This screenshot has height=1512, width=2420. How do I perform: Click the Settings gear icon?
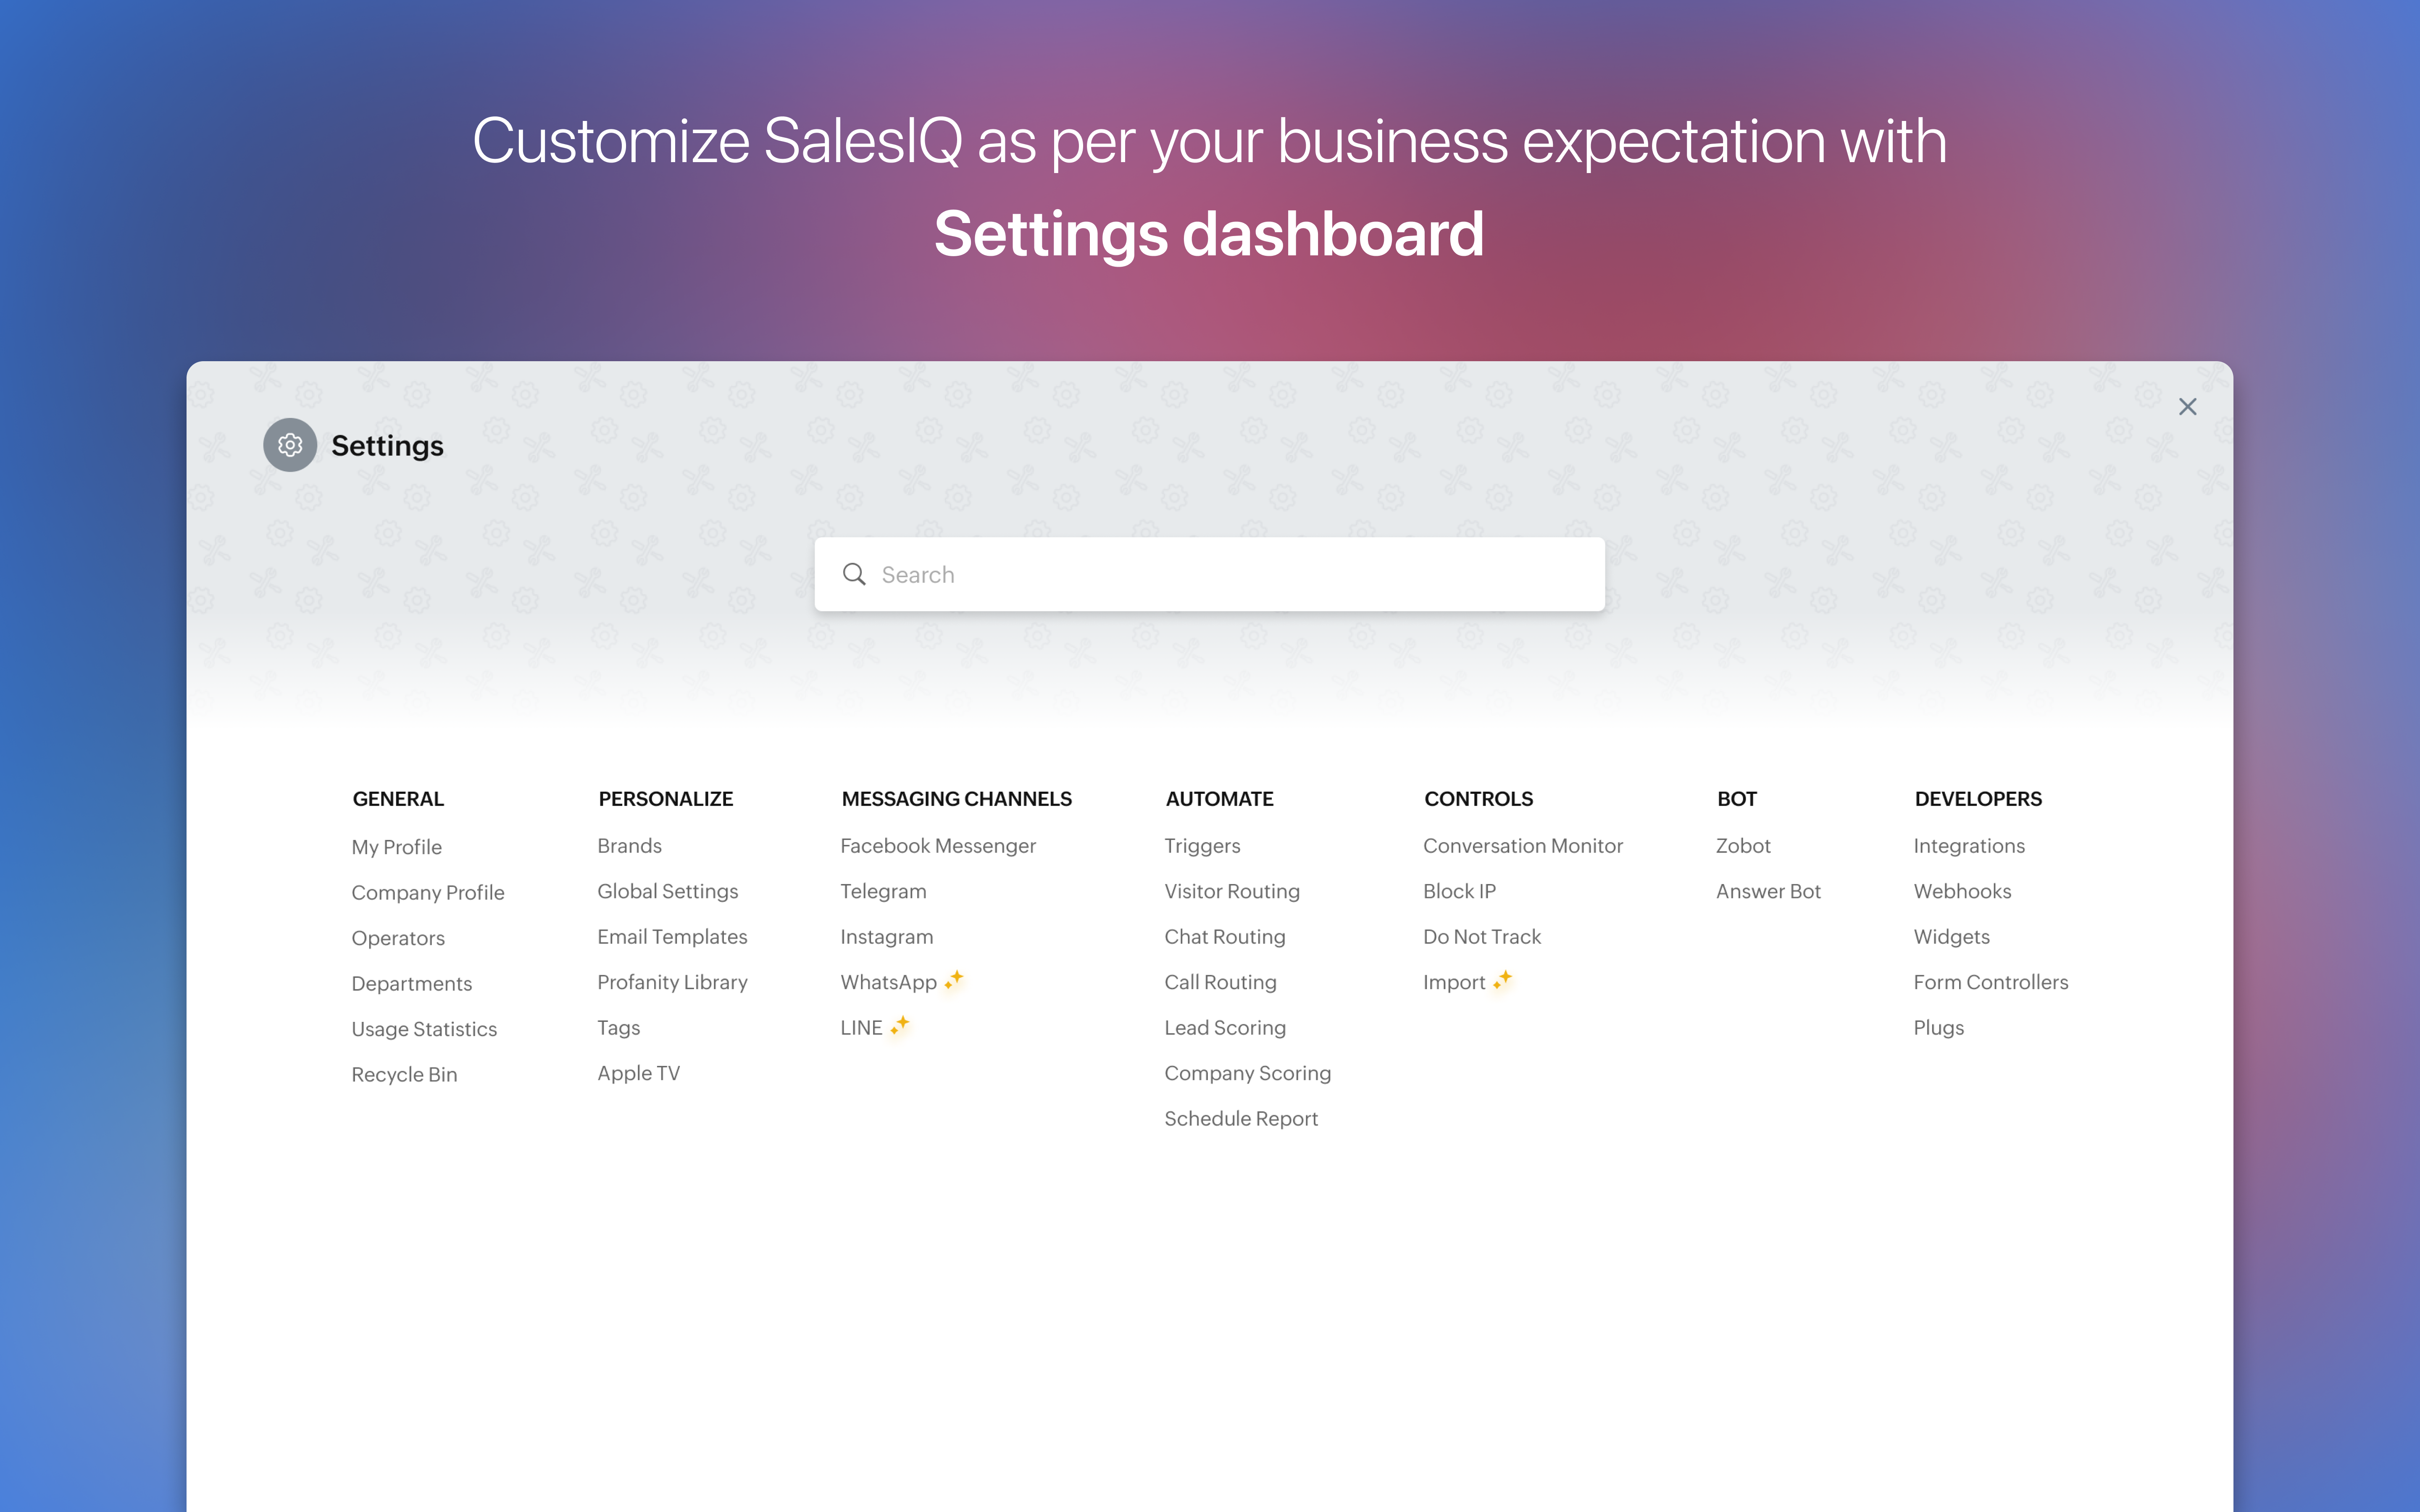[x=289, y=445]
